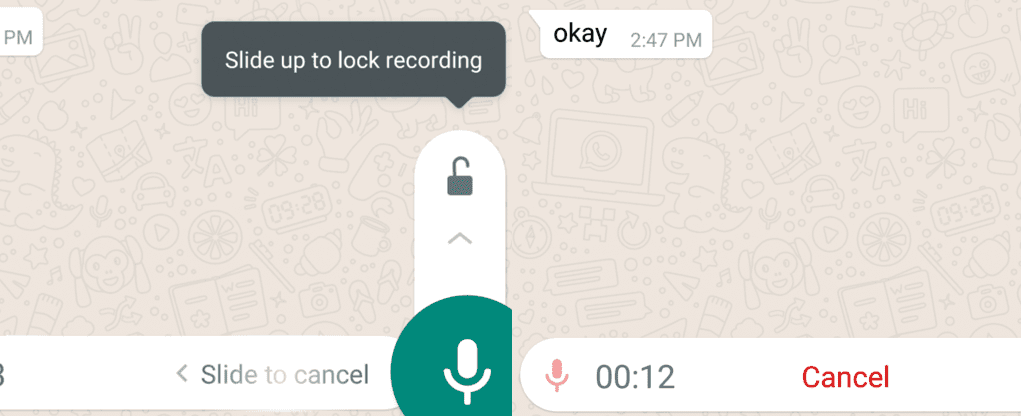Dismiss the Slide up to lock recording tooltip
Viewport: 1021px width, 416px height.
(354, 60)
